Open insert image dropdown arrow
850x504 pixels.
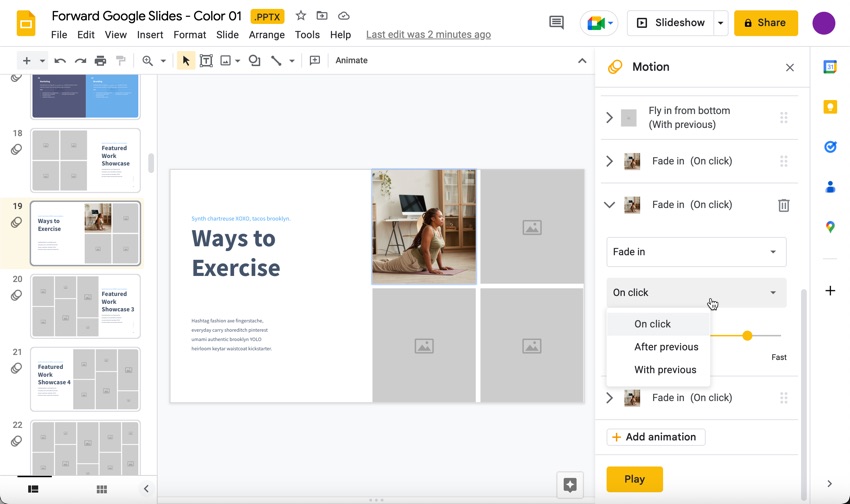click(x=237, y=61)
